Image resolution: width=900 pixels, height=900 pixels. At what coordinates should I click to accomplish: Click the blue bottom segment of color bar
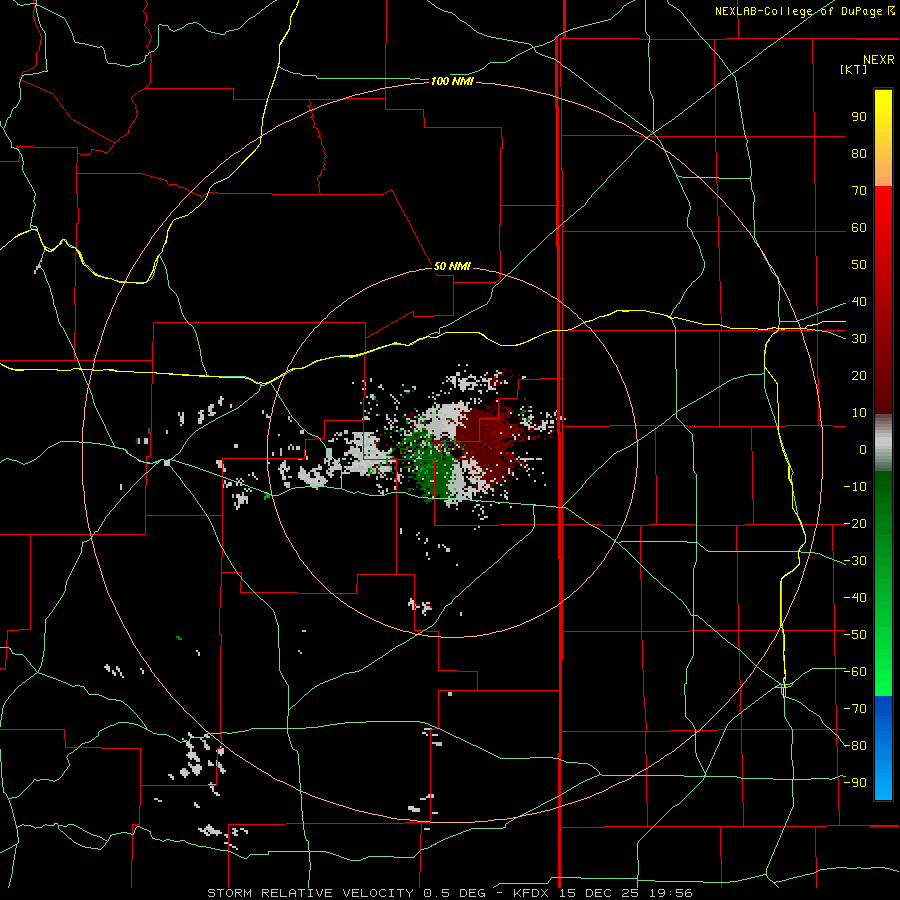883,748
